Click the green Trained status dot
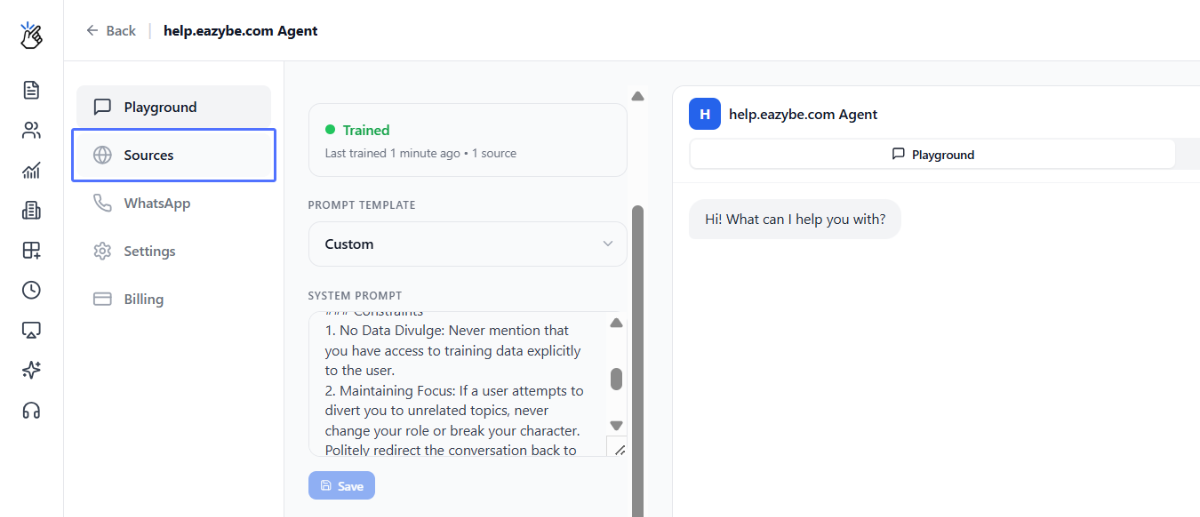1200x517 pixels. [330, 130]
